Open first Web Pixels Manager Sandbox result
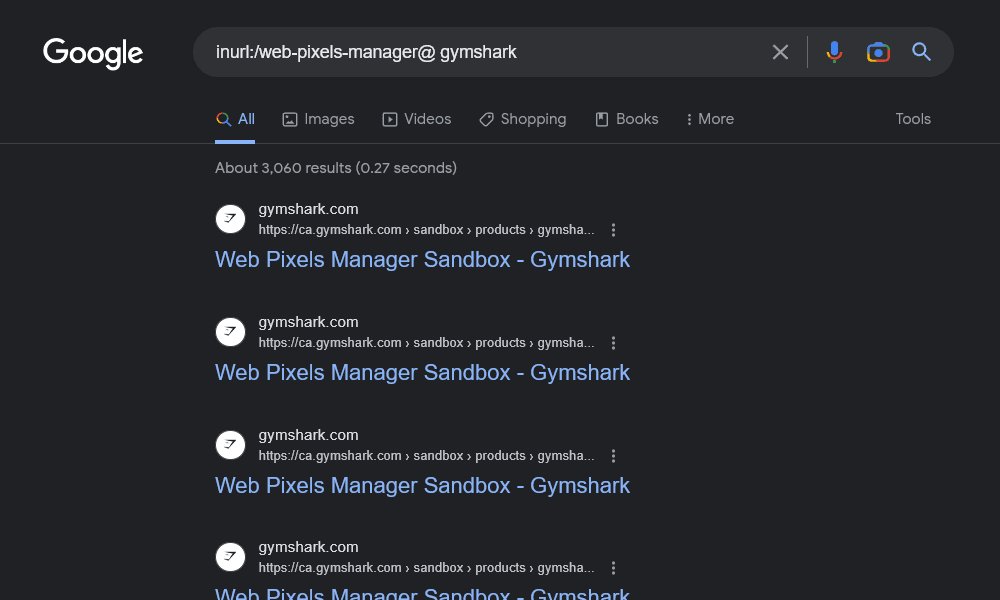This screenshot has height=600, width=1000. click(422, 259)
